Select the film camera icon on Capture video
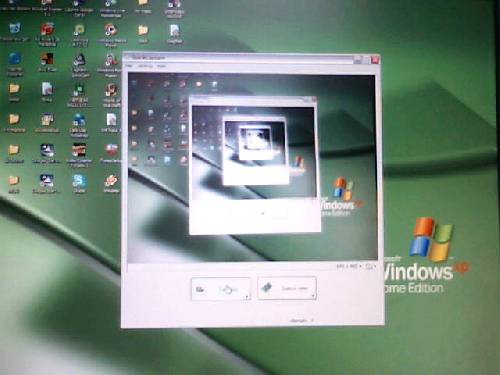Screen dimensions: 500x375 pos(266,287)
